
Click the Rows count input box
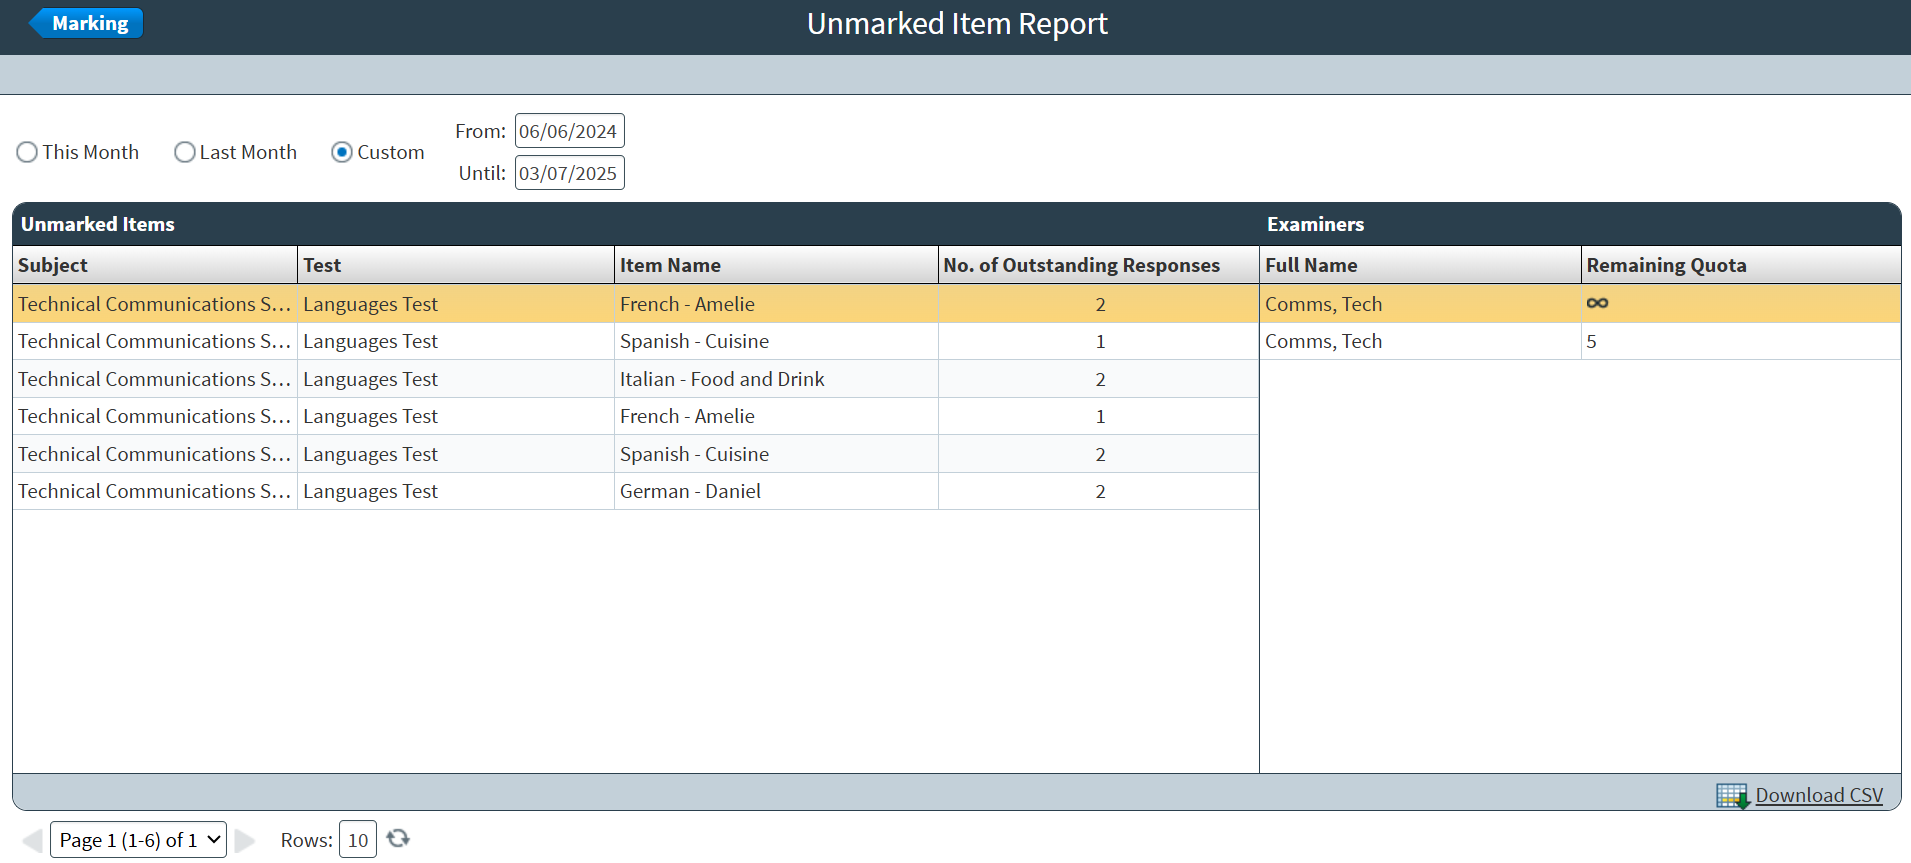tap(357, 840)
